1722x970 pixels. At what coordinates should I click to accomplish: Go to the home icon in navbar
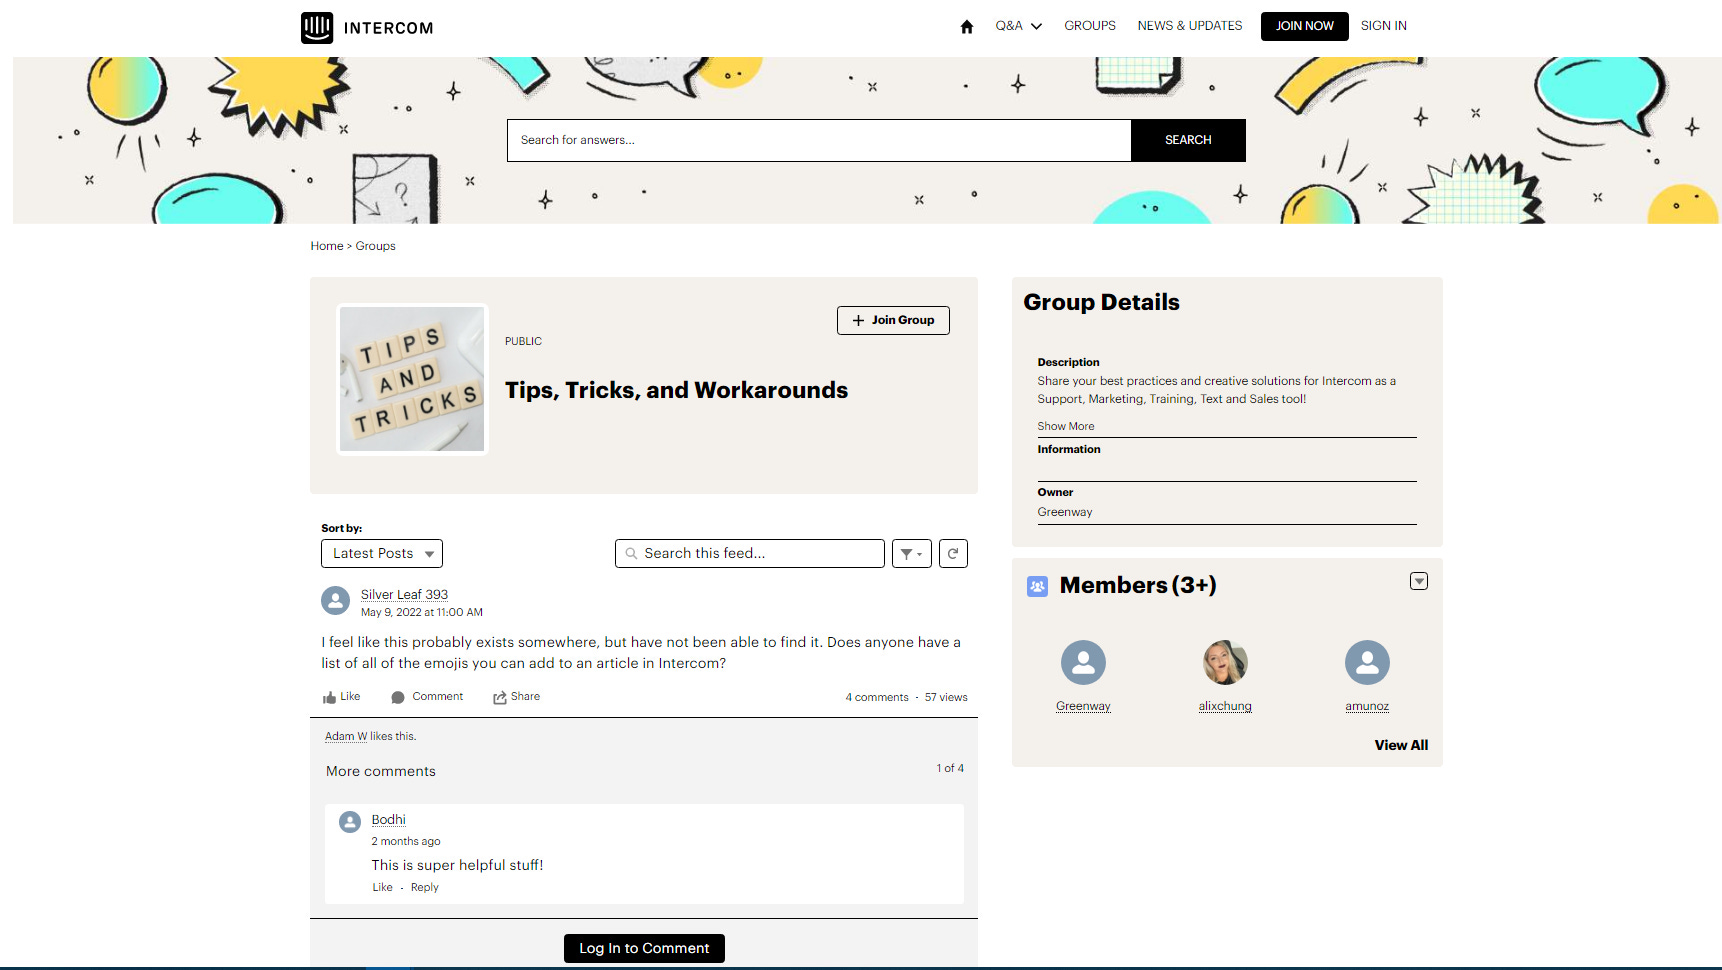point(966,27)
